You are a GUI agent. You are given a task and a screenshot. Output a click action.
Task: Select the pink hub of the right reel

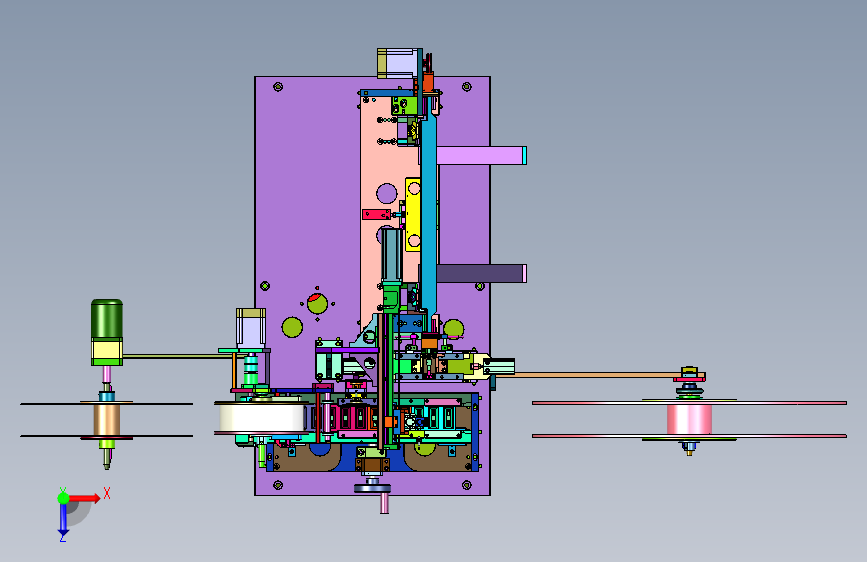689,419
